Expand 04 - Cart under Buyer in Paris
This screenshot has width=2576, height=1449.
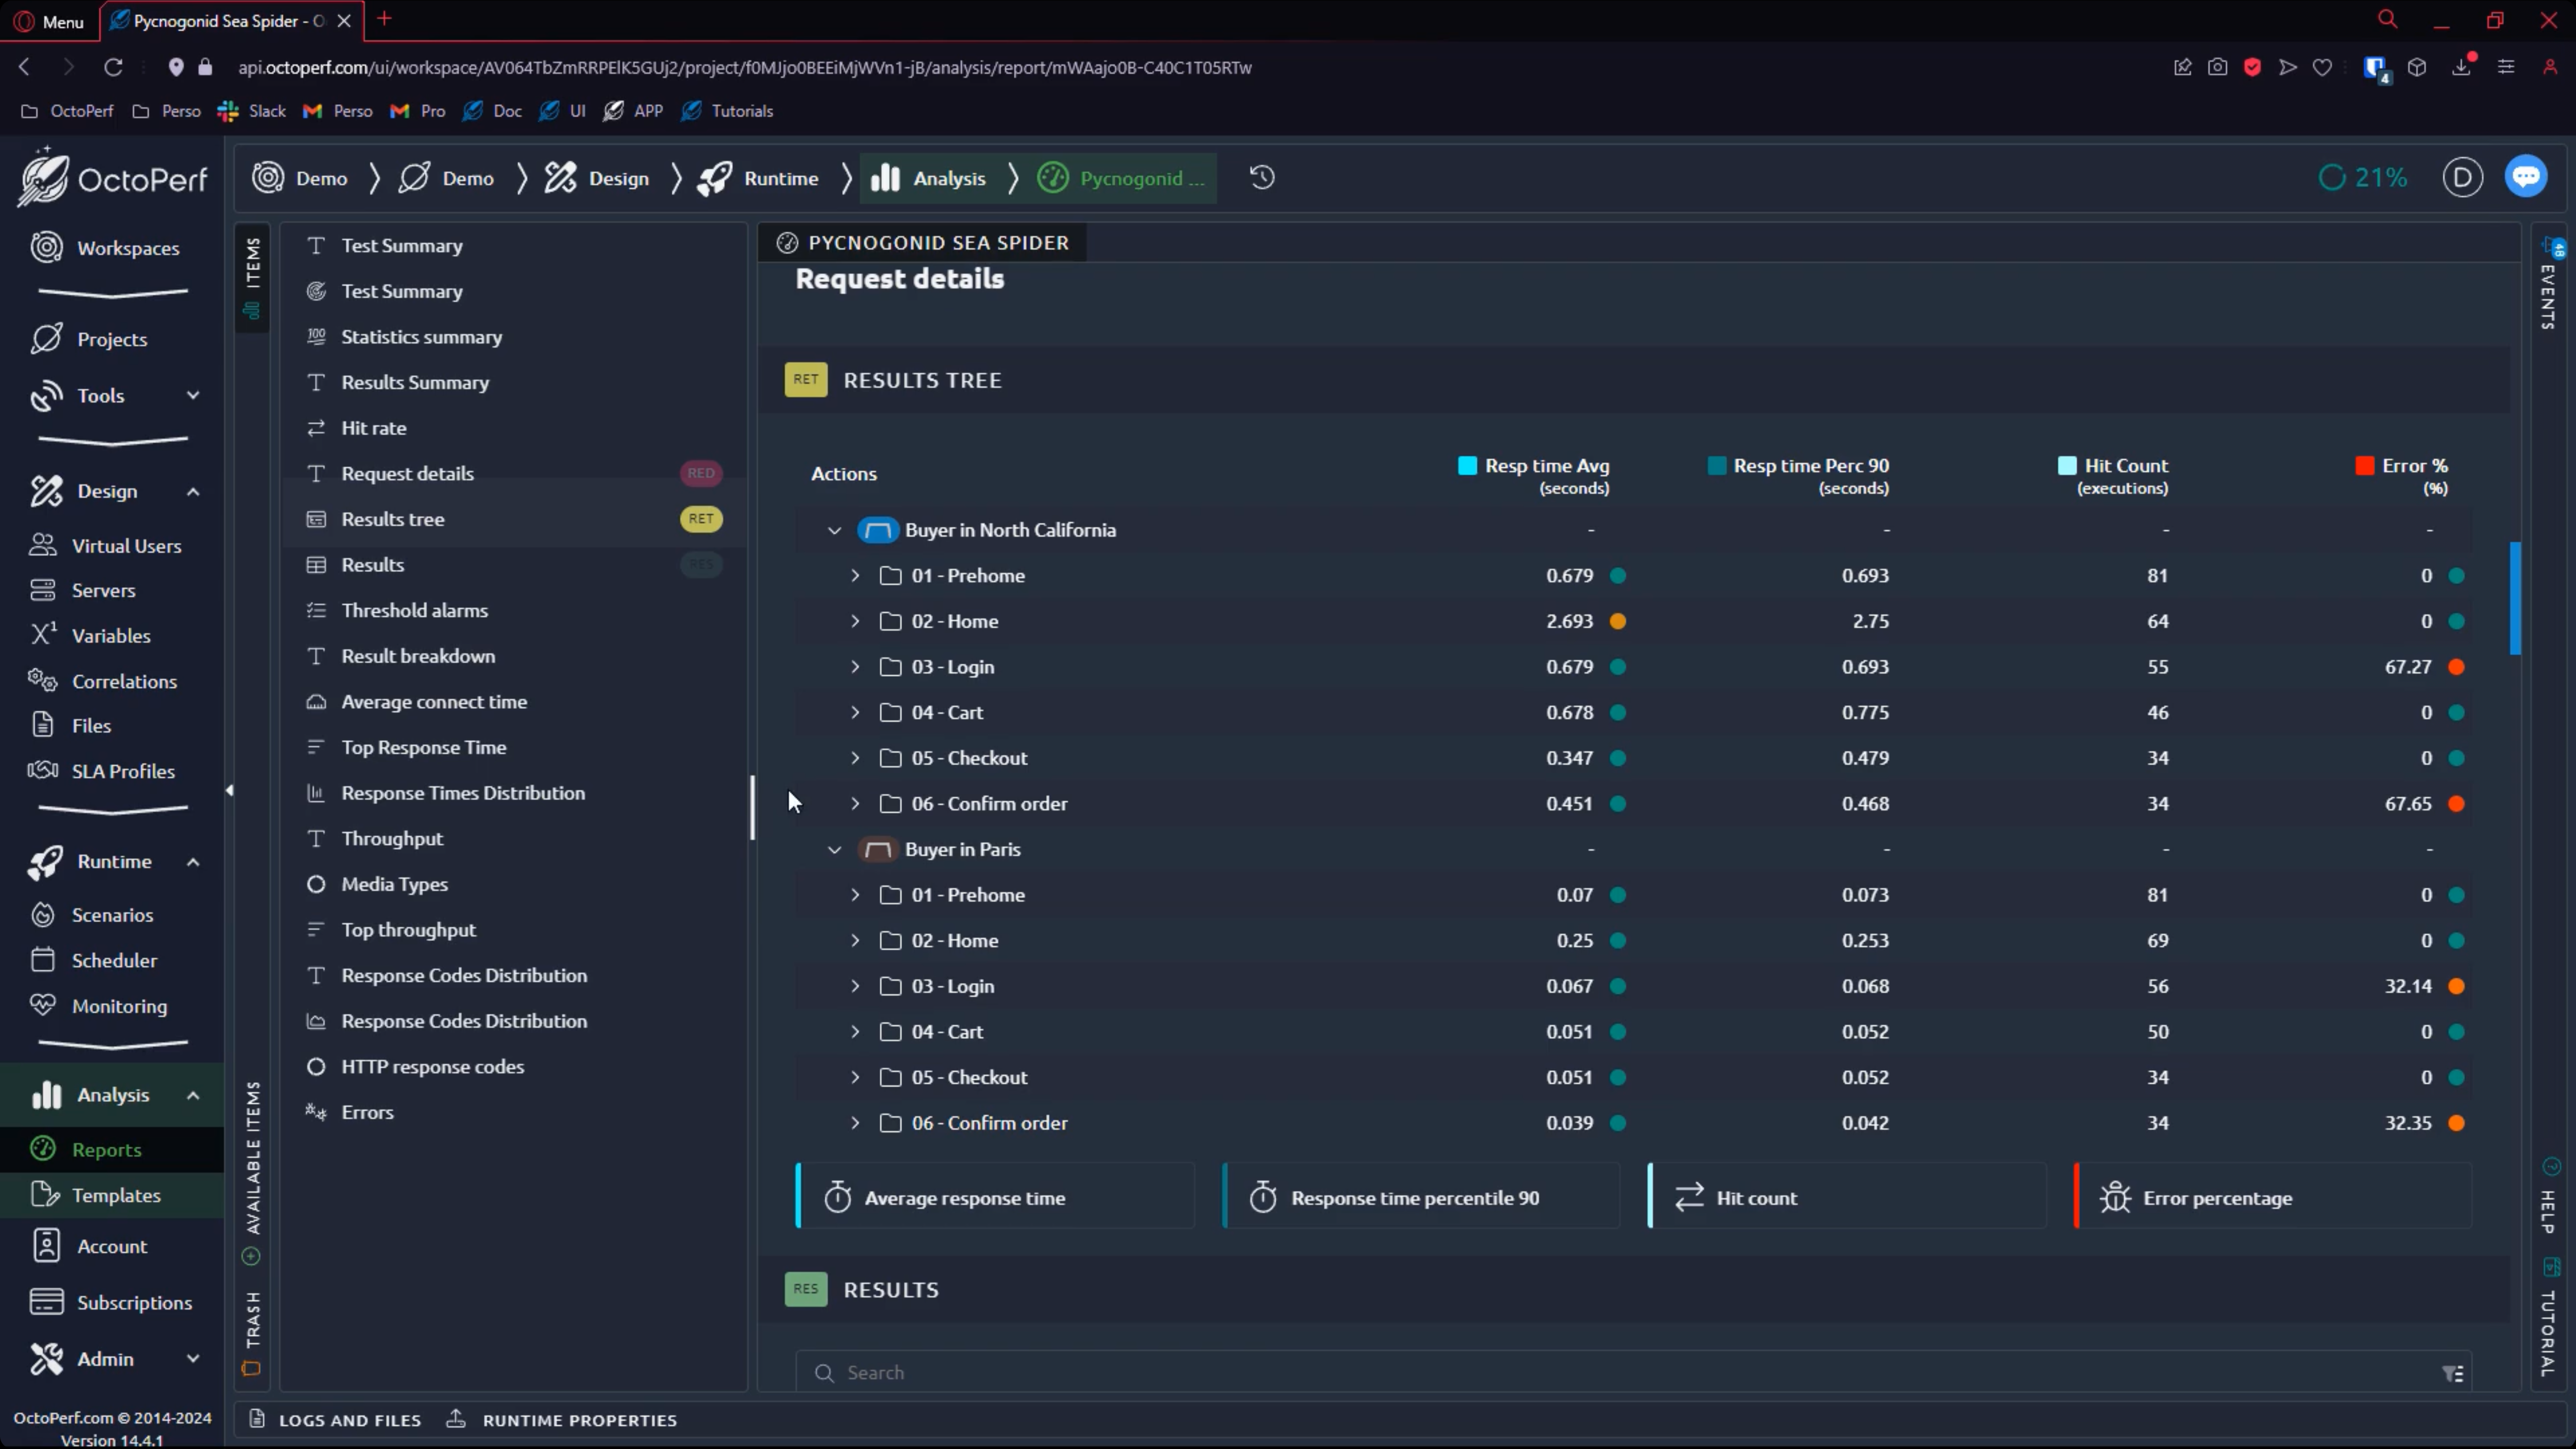(855, 1031)
